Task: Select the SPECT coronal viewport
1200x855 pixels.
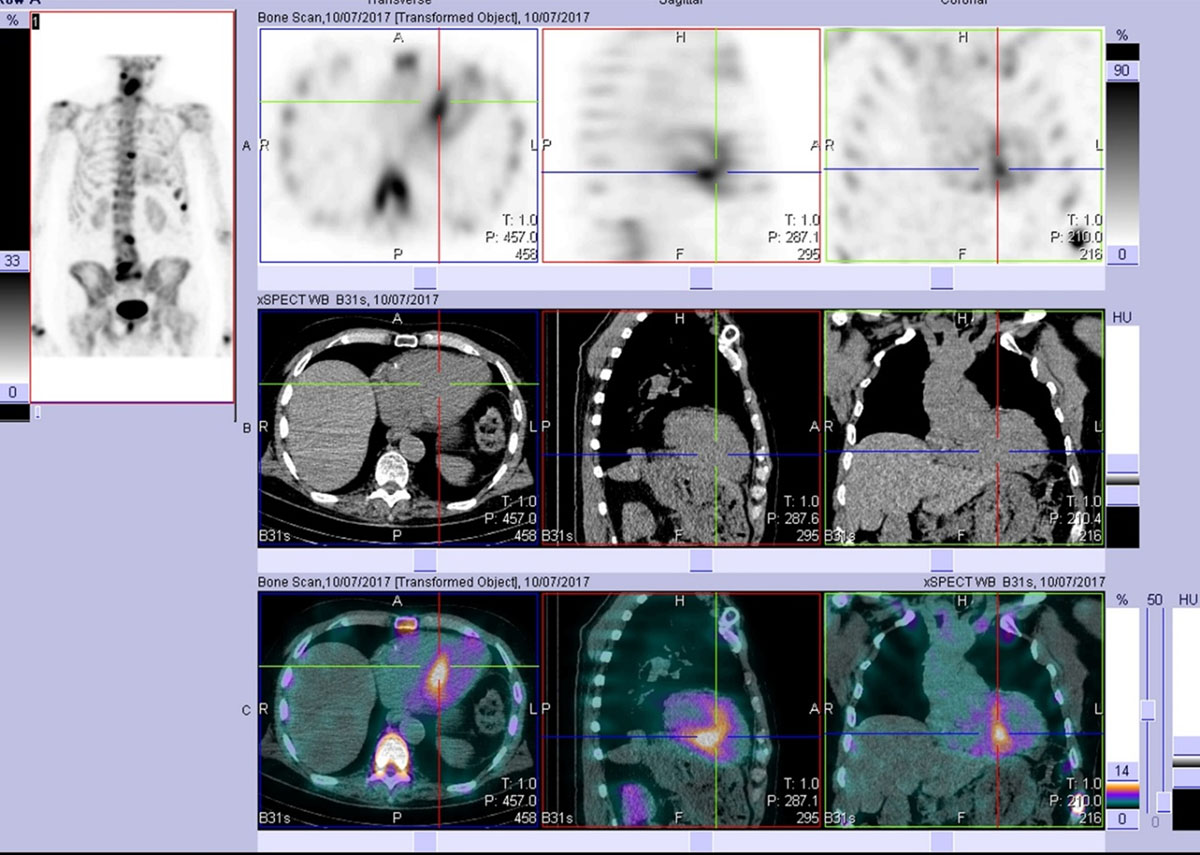Action: (x=964, y=146)
